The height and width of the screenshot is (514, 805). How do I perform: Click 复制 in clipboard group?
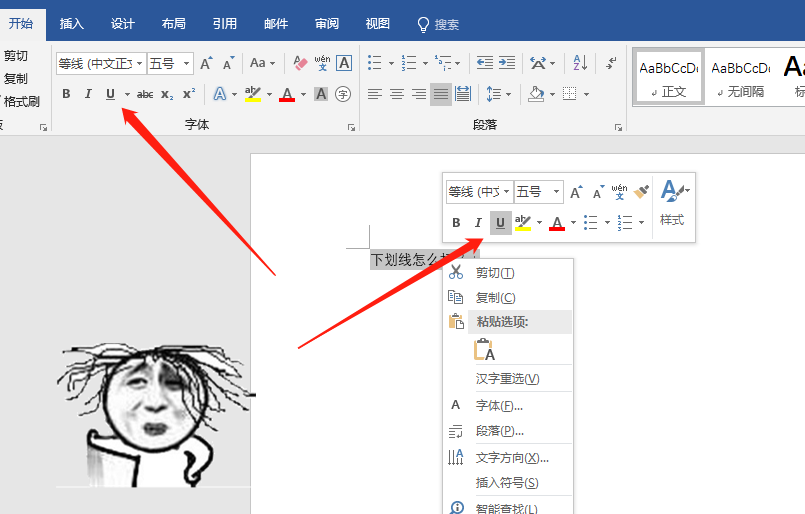click(15, 79)
